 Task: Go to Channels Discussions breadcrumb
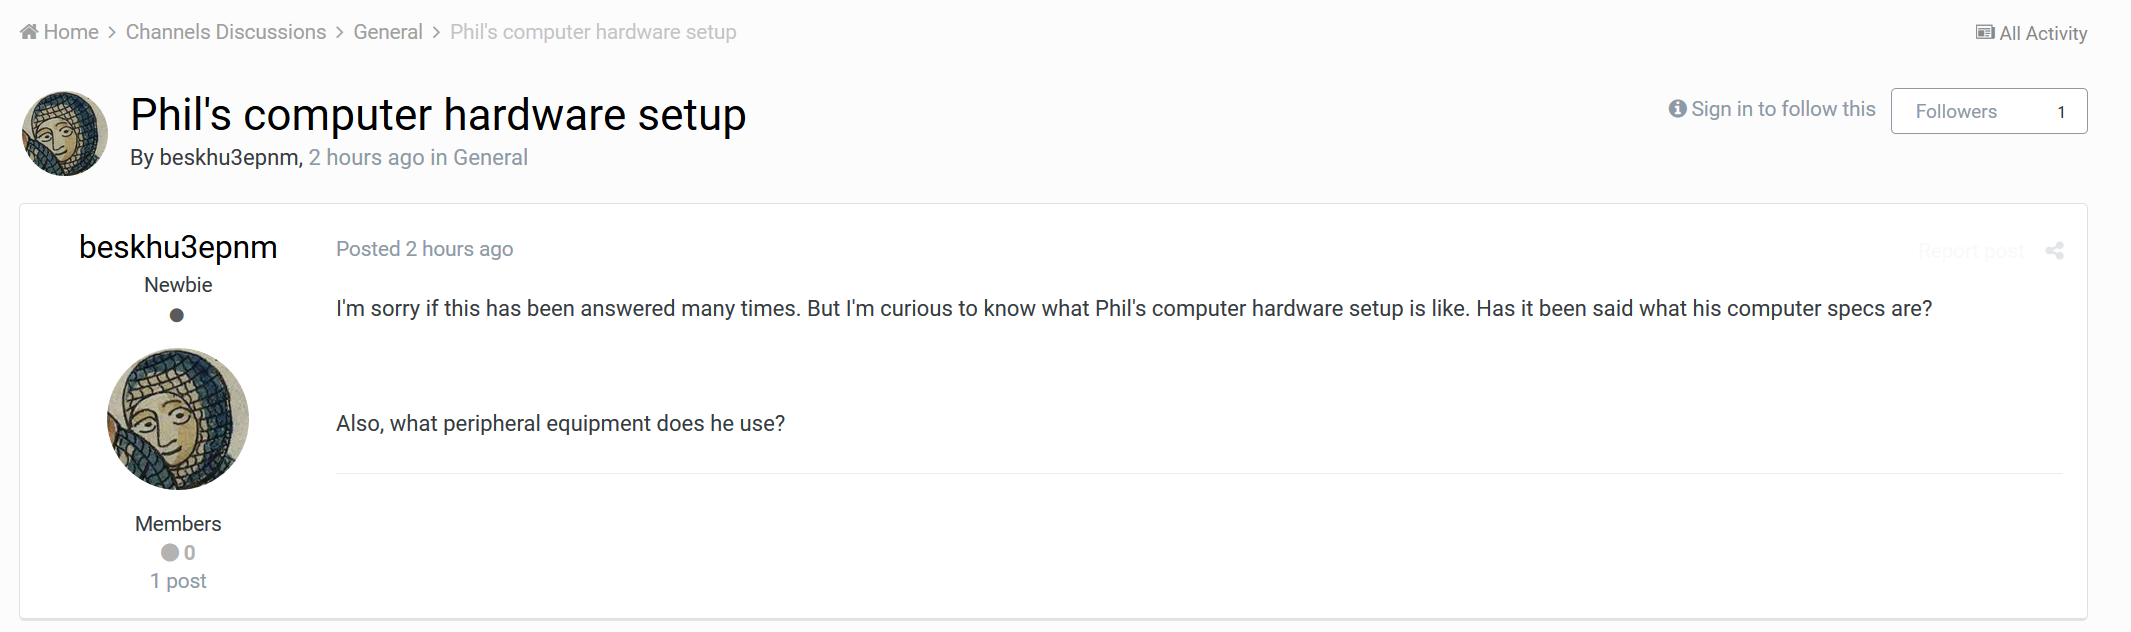point(226,32)
